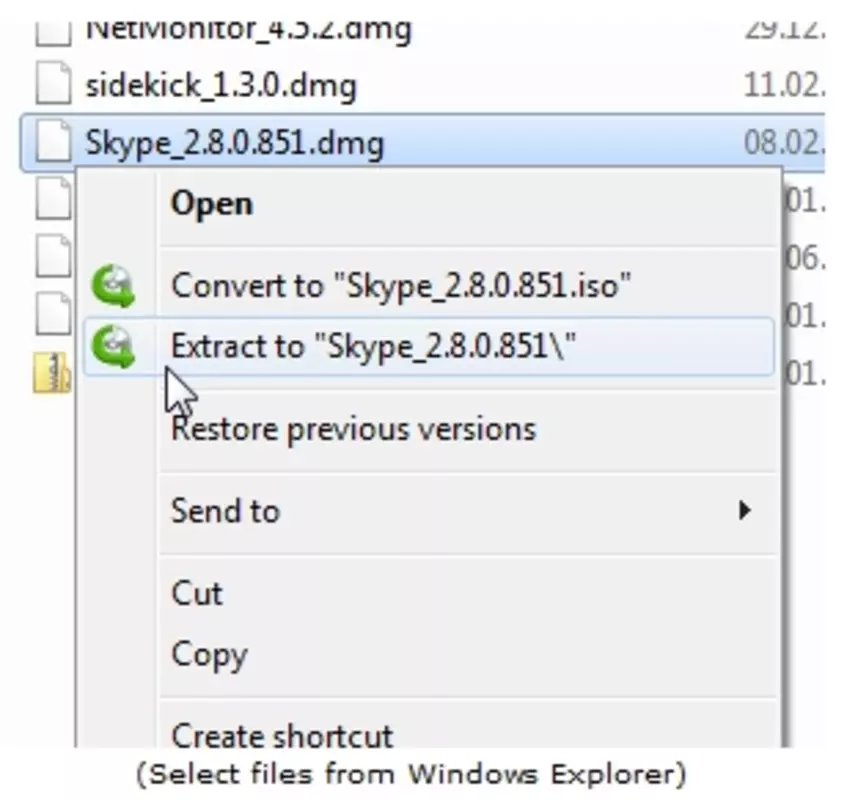This screenshot has height=800, width=847.
Task: Click the Skype_2.8.0.851.dmg file name
Action: point(235,143)
